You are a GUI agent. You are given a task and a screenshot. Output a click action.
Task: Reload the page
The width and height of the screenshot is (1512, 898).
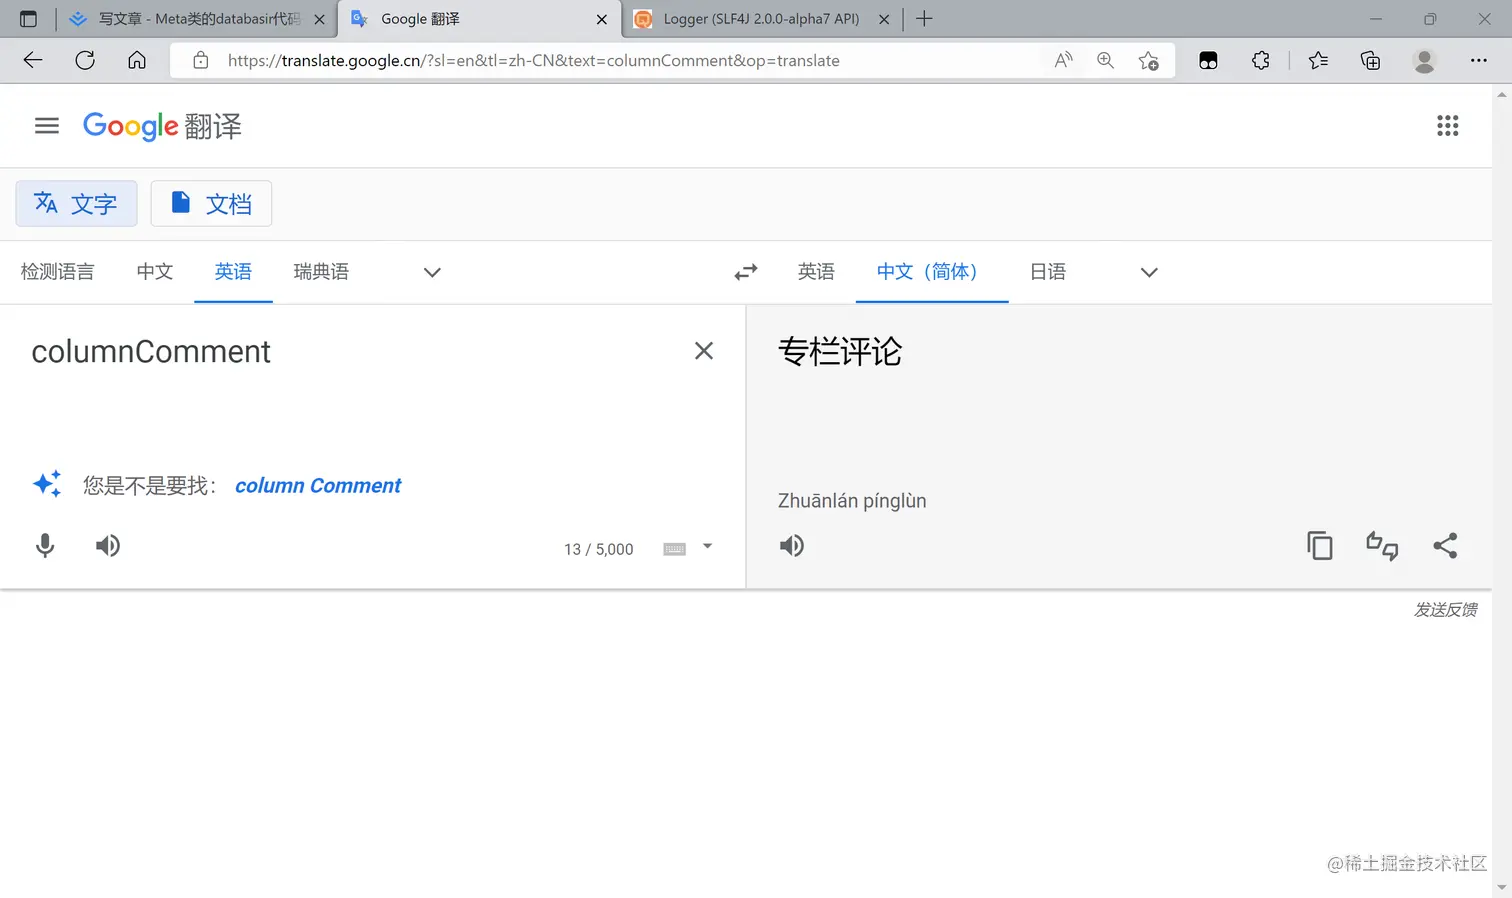(x=85, y=61)
